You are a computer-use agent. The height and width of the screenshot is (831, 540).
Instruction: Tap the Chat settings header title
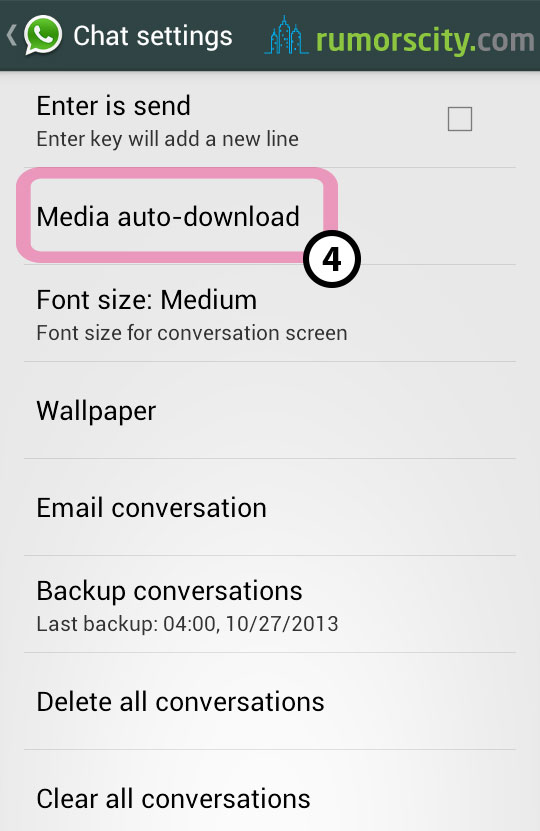pyautogui.click(x=153, y=36)
